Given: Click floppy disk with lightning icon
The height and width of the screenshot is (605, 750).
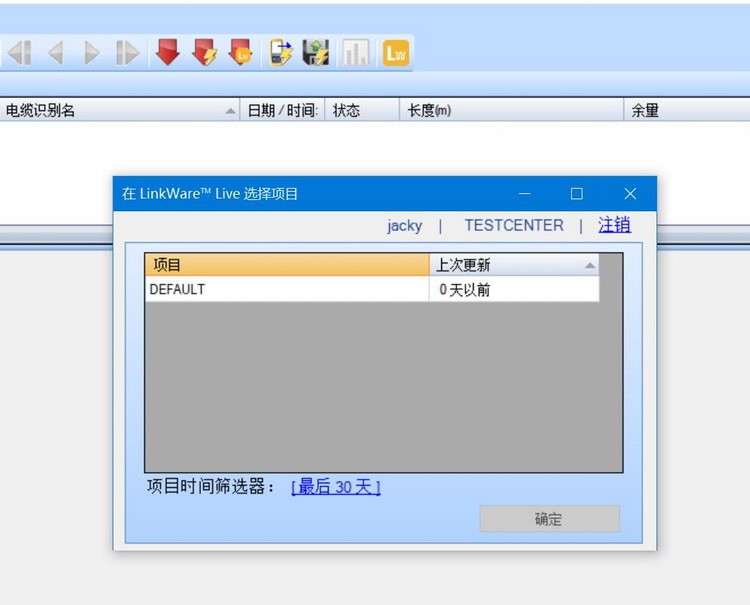Looking at the screenshot, I should point(317,53).
